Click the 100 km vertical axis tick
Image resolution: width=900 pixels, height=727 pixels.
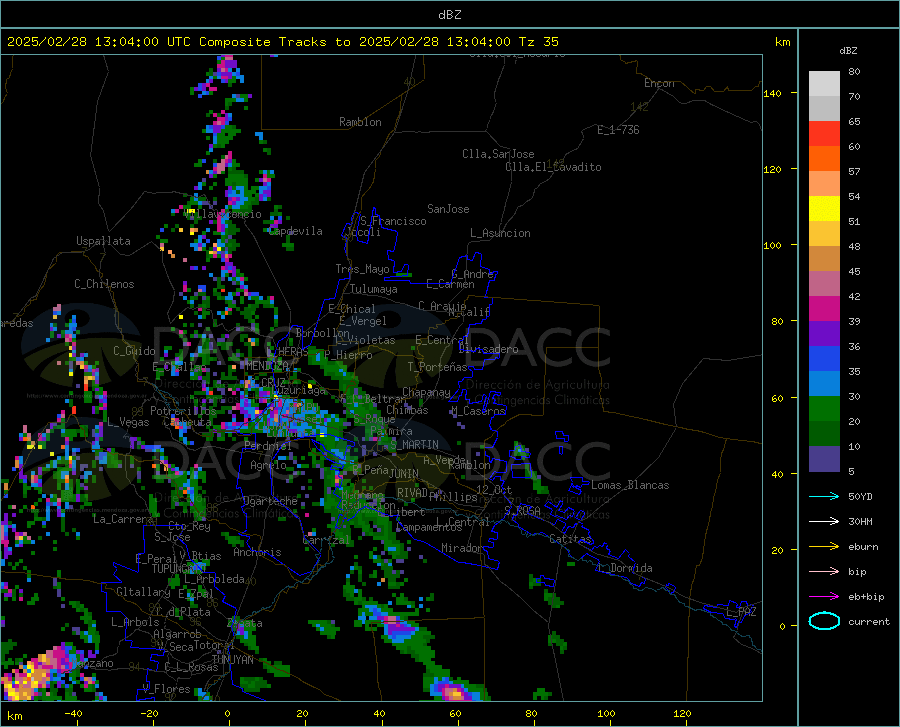click(x=772, y=246)
